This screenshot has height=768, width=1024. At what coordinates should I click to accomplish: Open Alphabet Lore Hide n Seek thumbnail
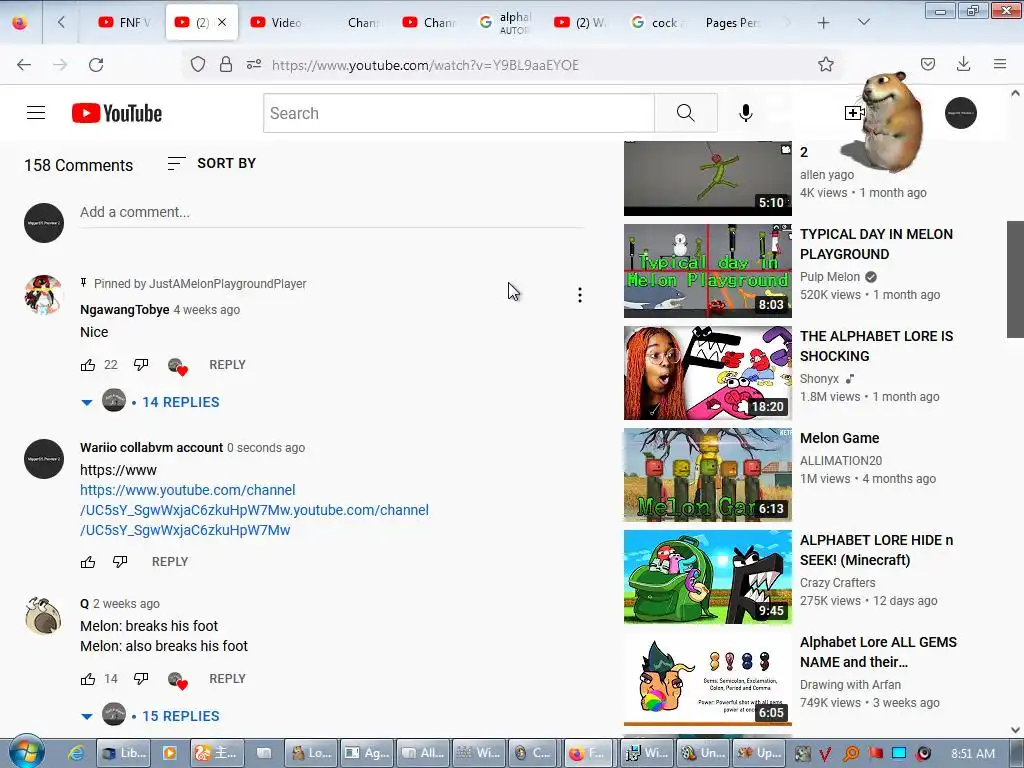[707, 577]
